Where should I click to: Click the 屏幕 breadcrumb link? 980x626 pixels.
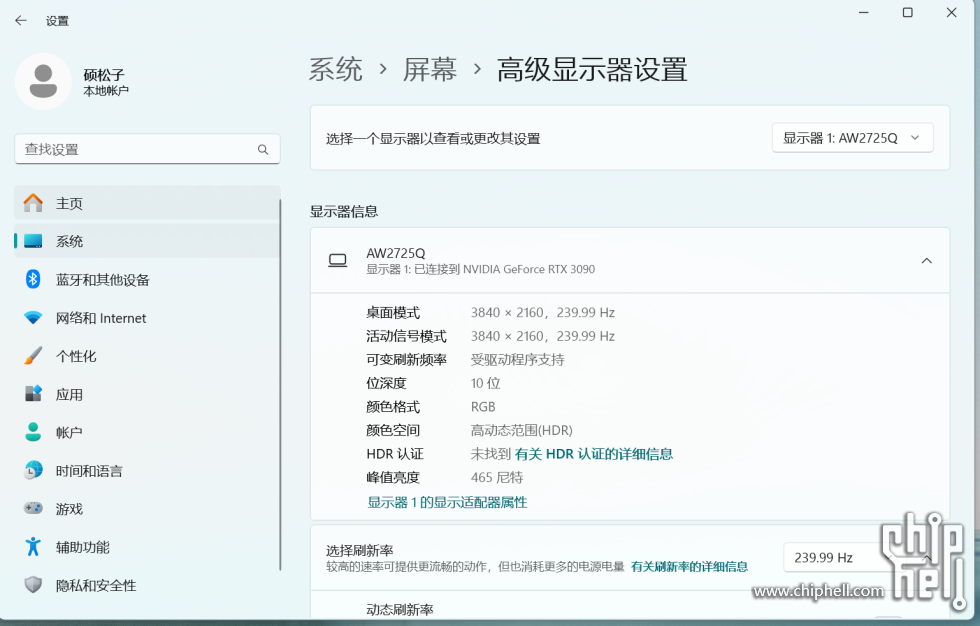coord(429,69)
